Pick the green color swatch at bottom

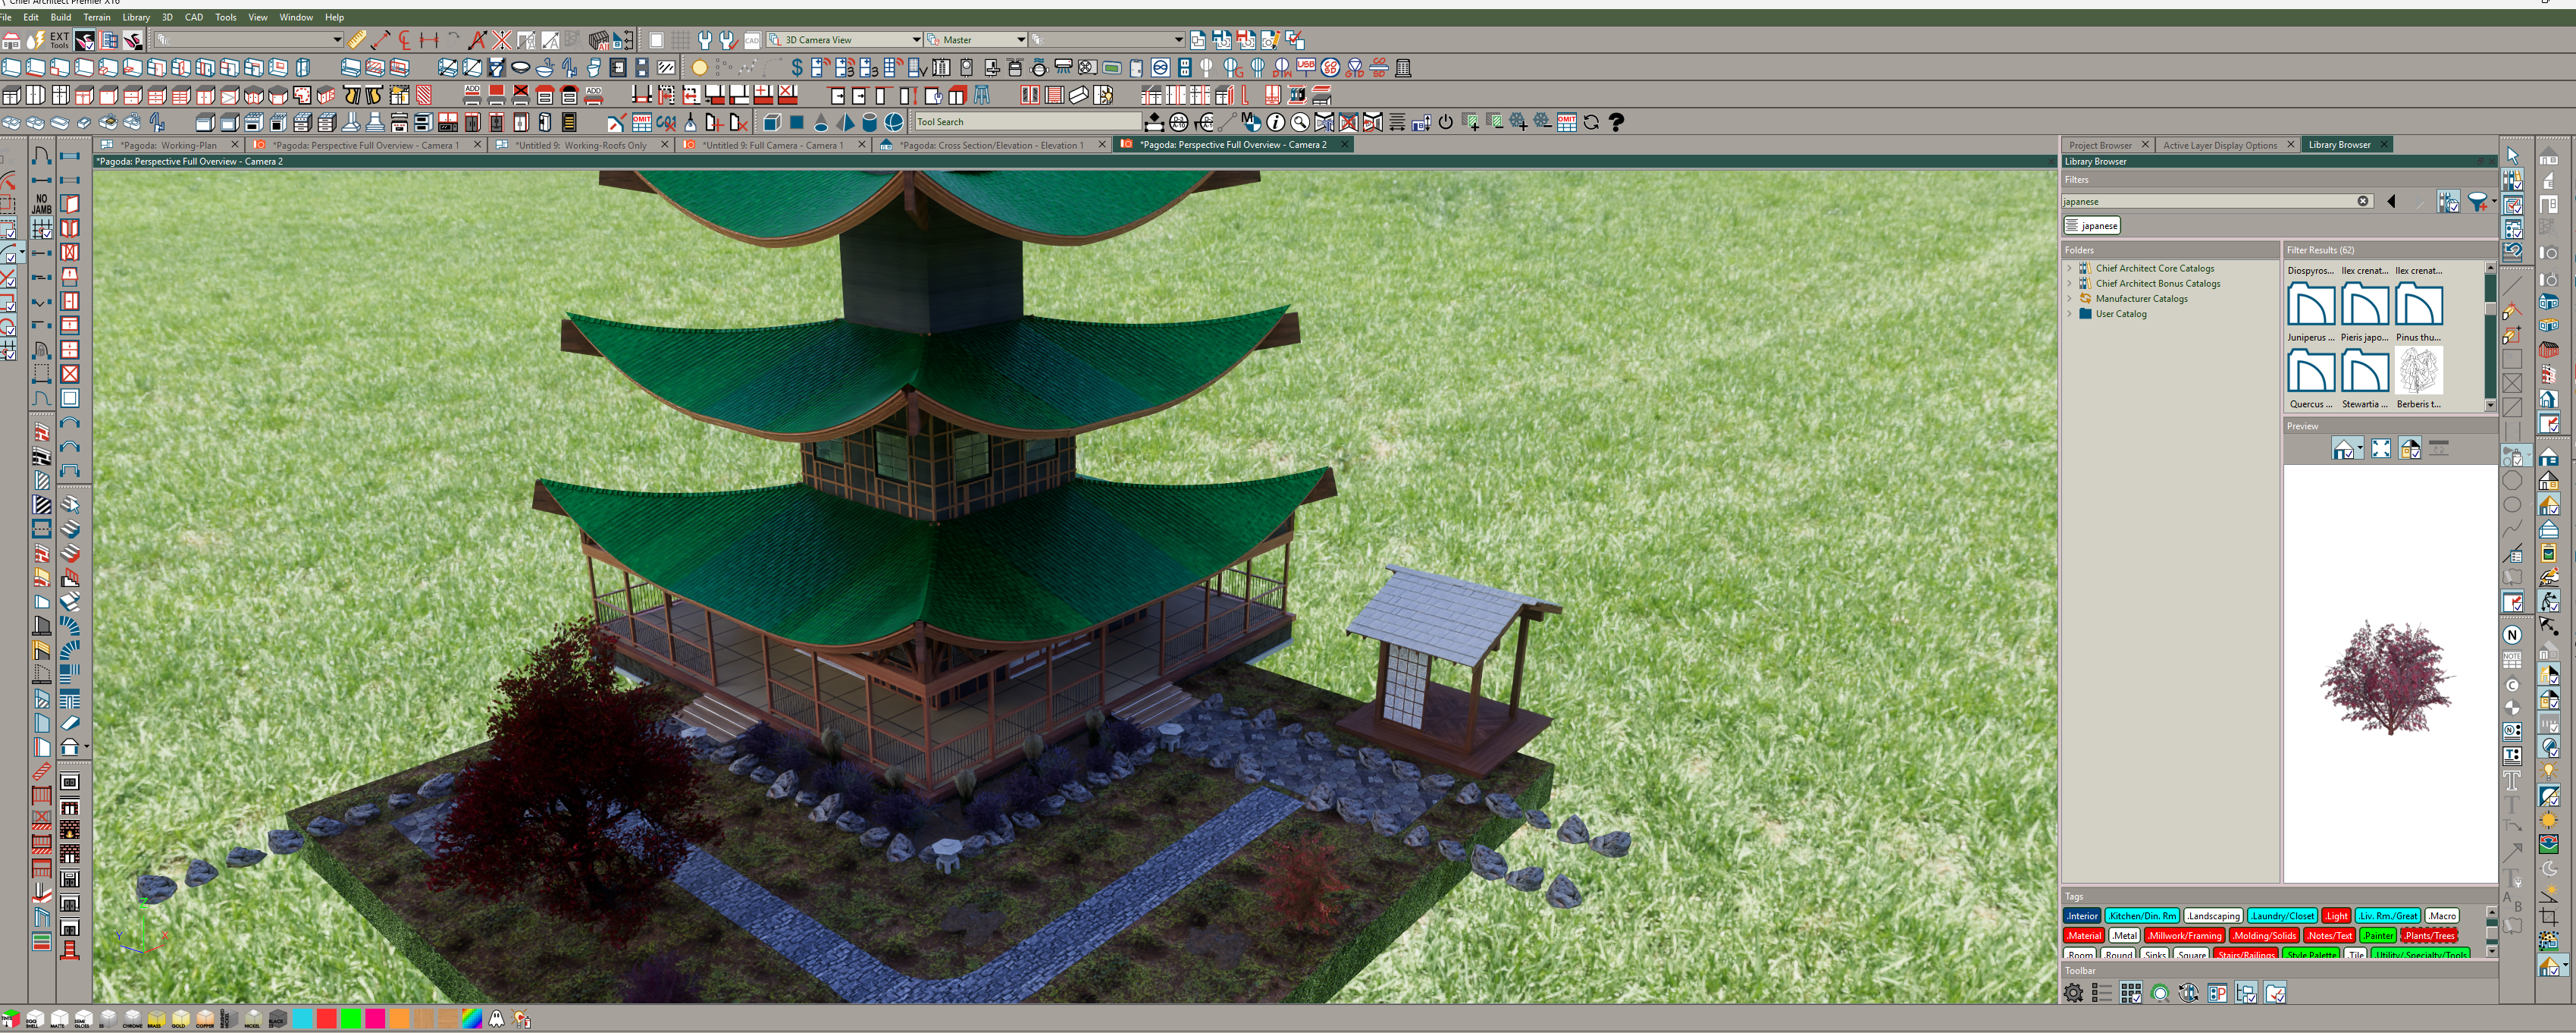[x=350, y=1019]
